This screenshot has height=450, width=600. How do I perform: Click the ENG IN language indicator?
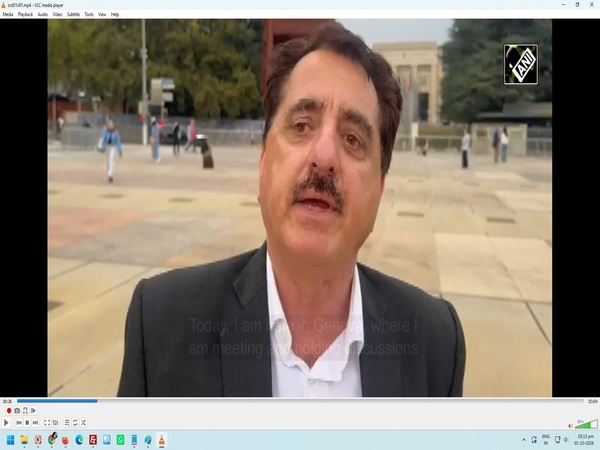click(546, 440)
